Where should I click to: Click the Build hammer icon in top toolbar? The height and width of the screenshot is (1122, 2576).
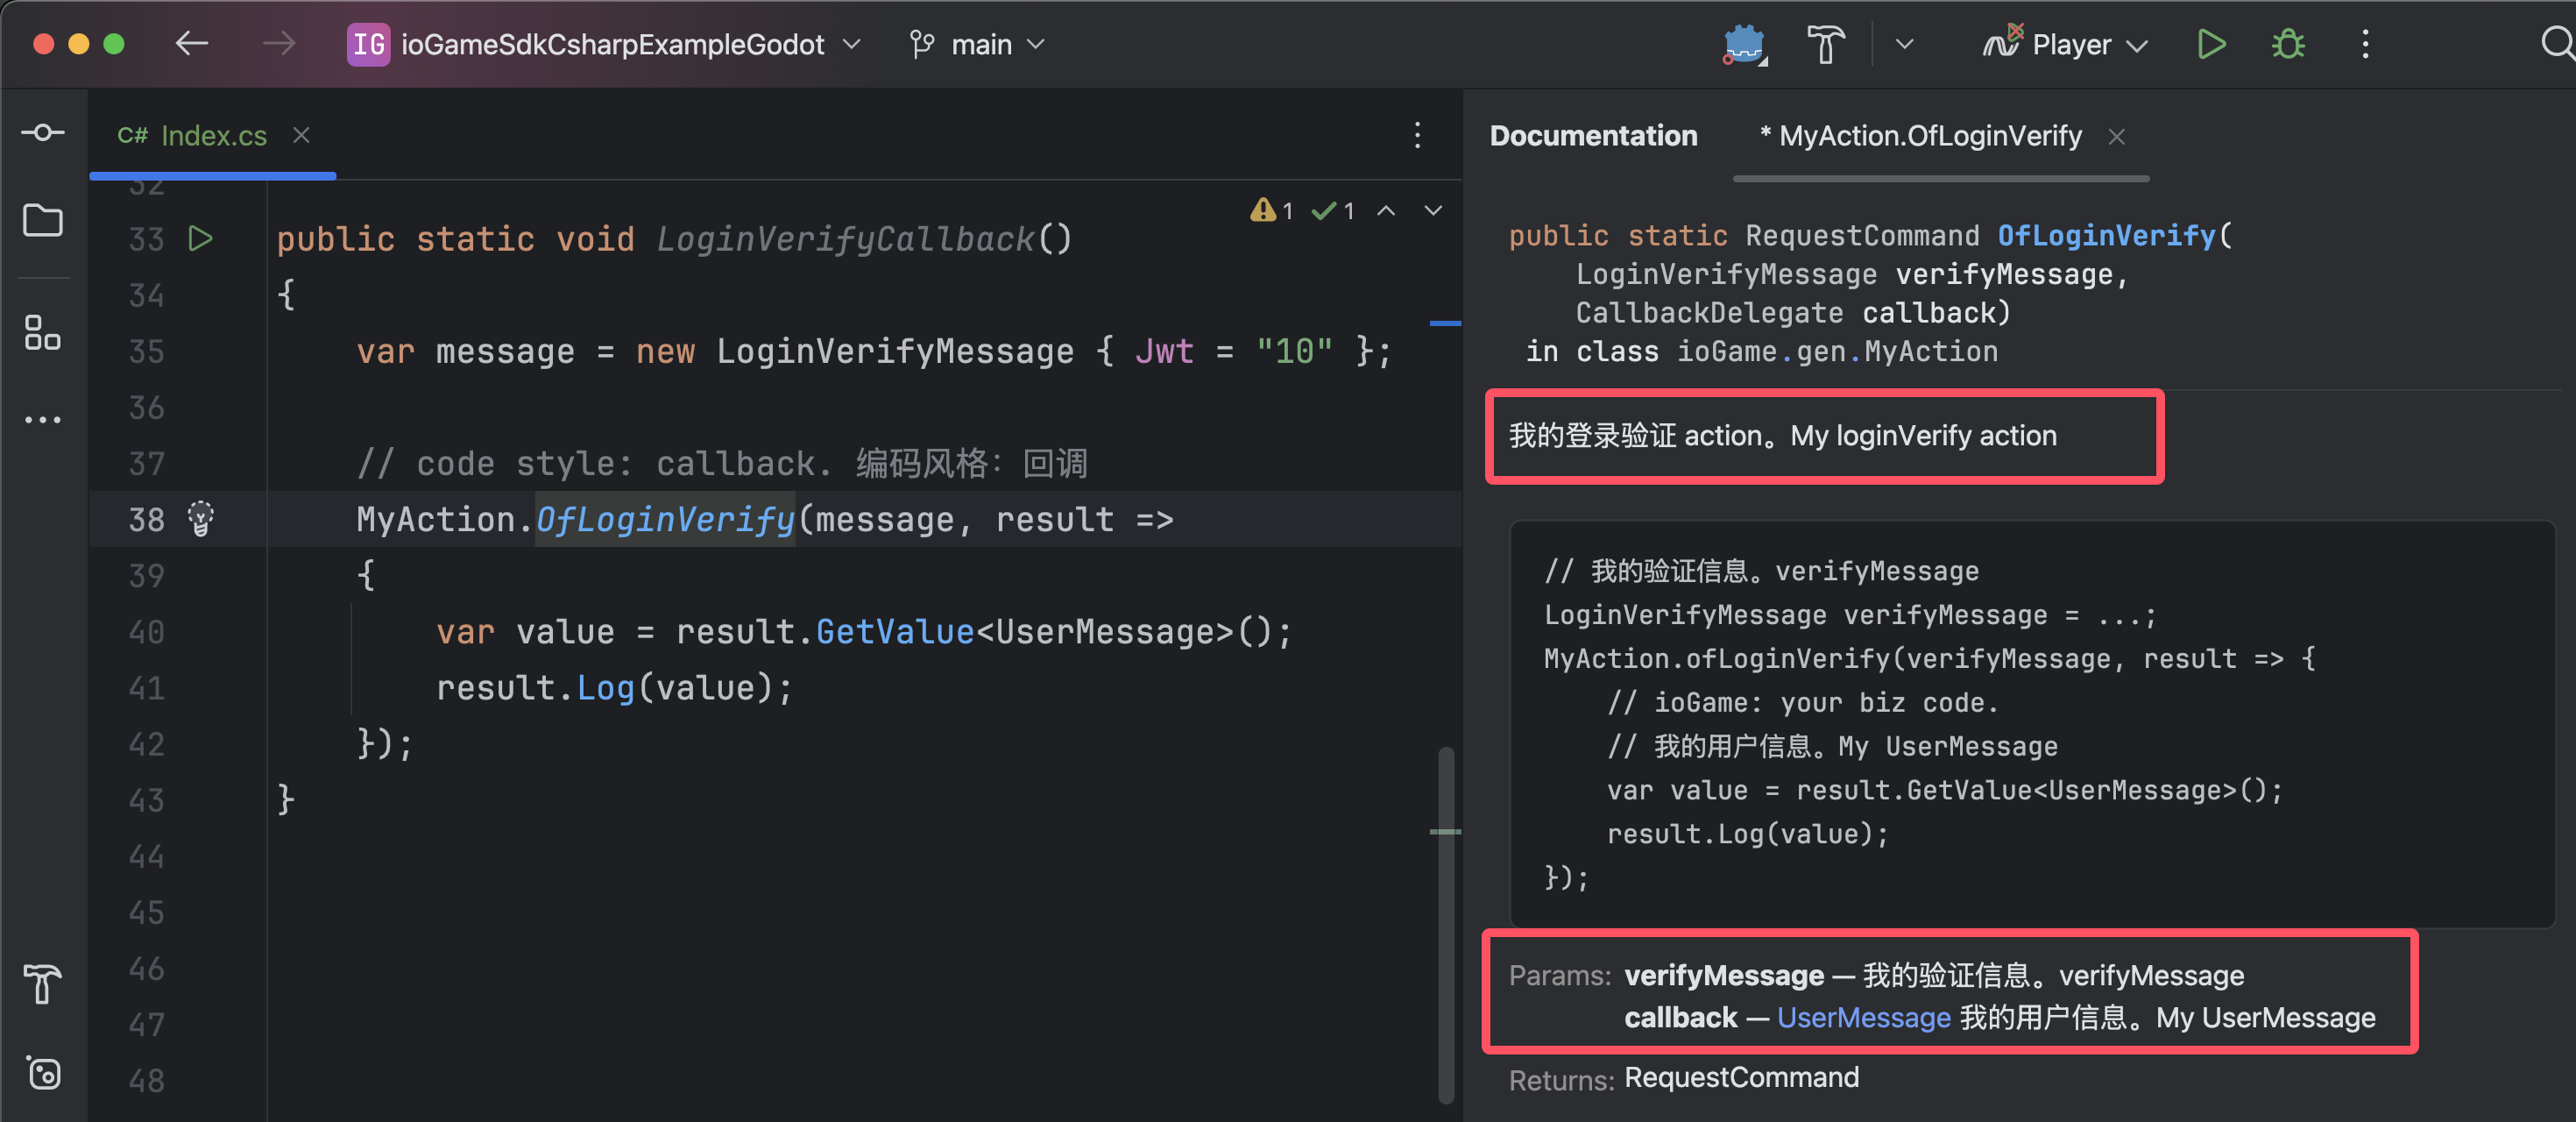1825,45
